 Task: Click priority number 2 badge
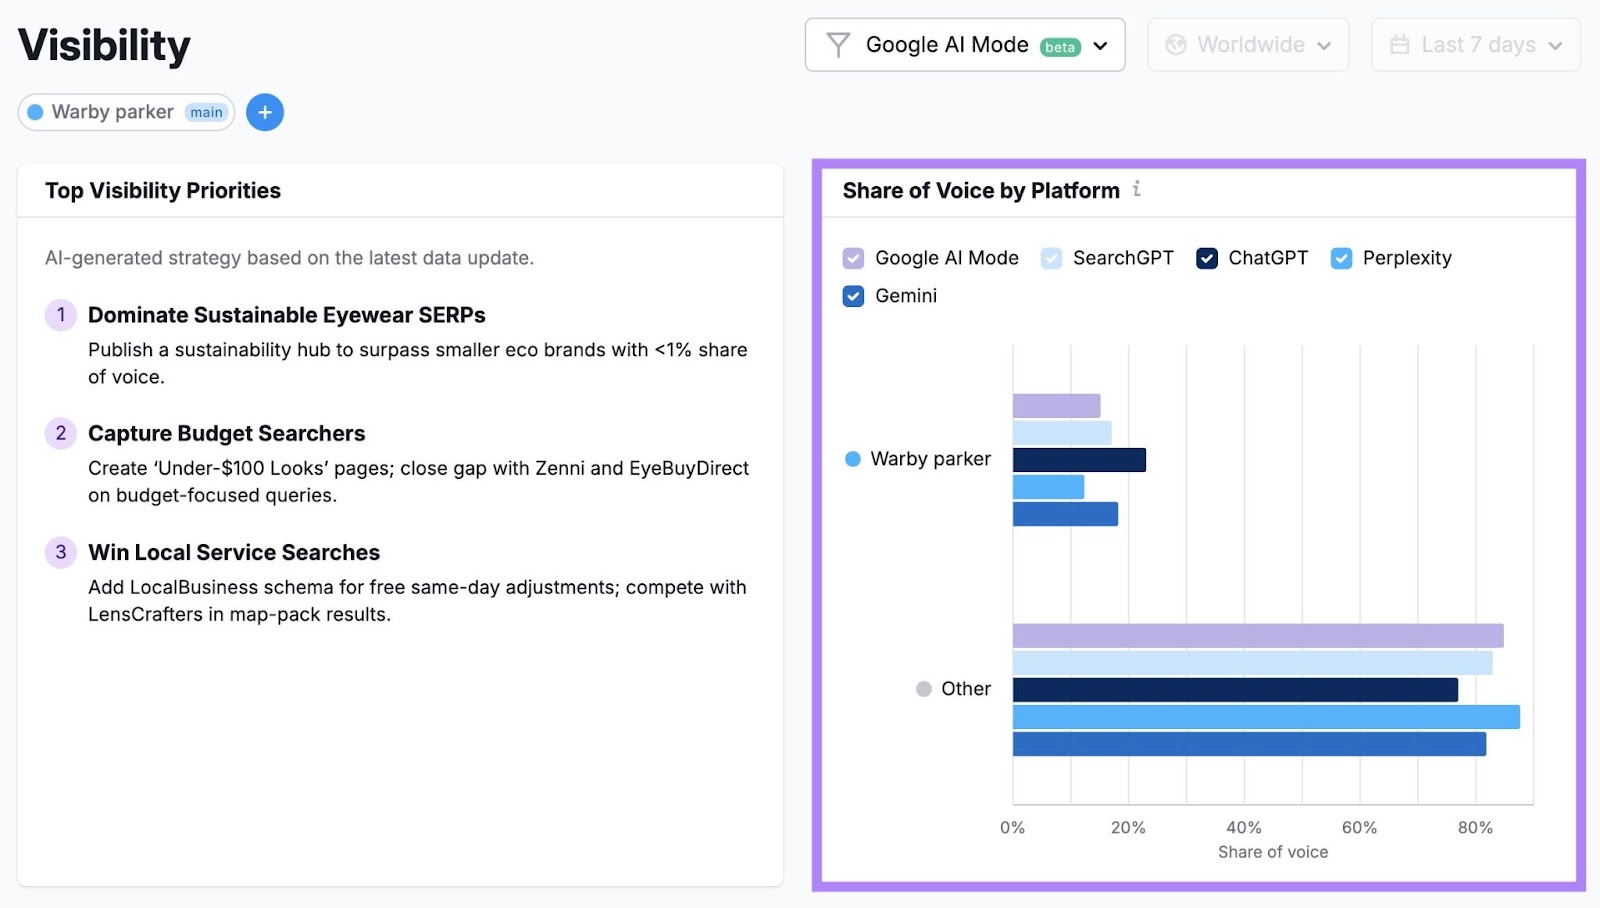61,433
